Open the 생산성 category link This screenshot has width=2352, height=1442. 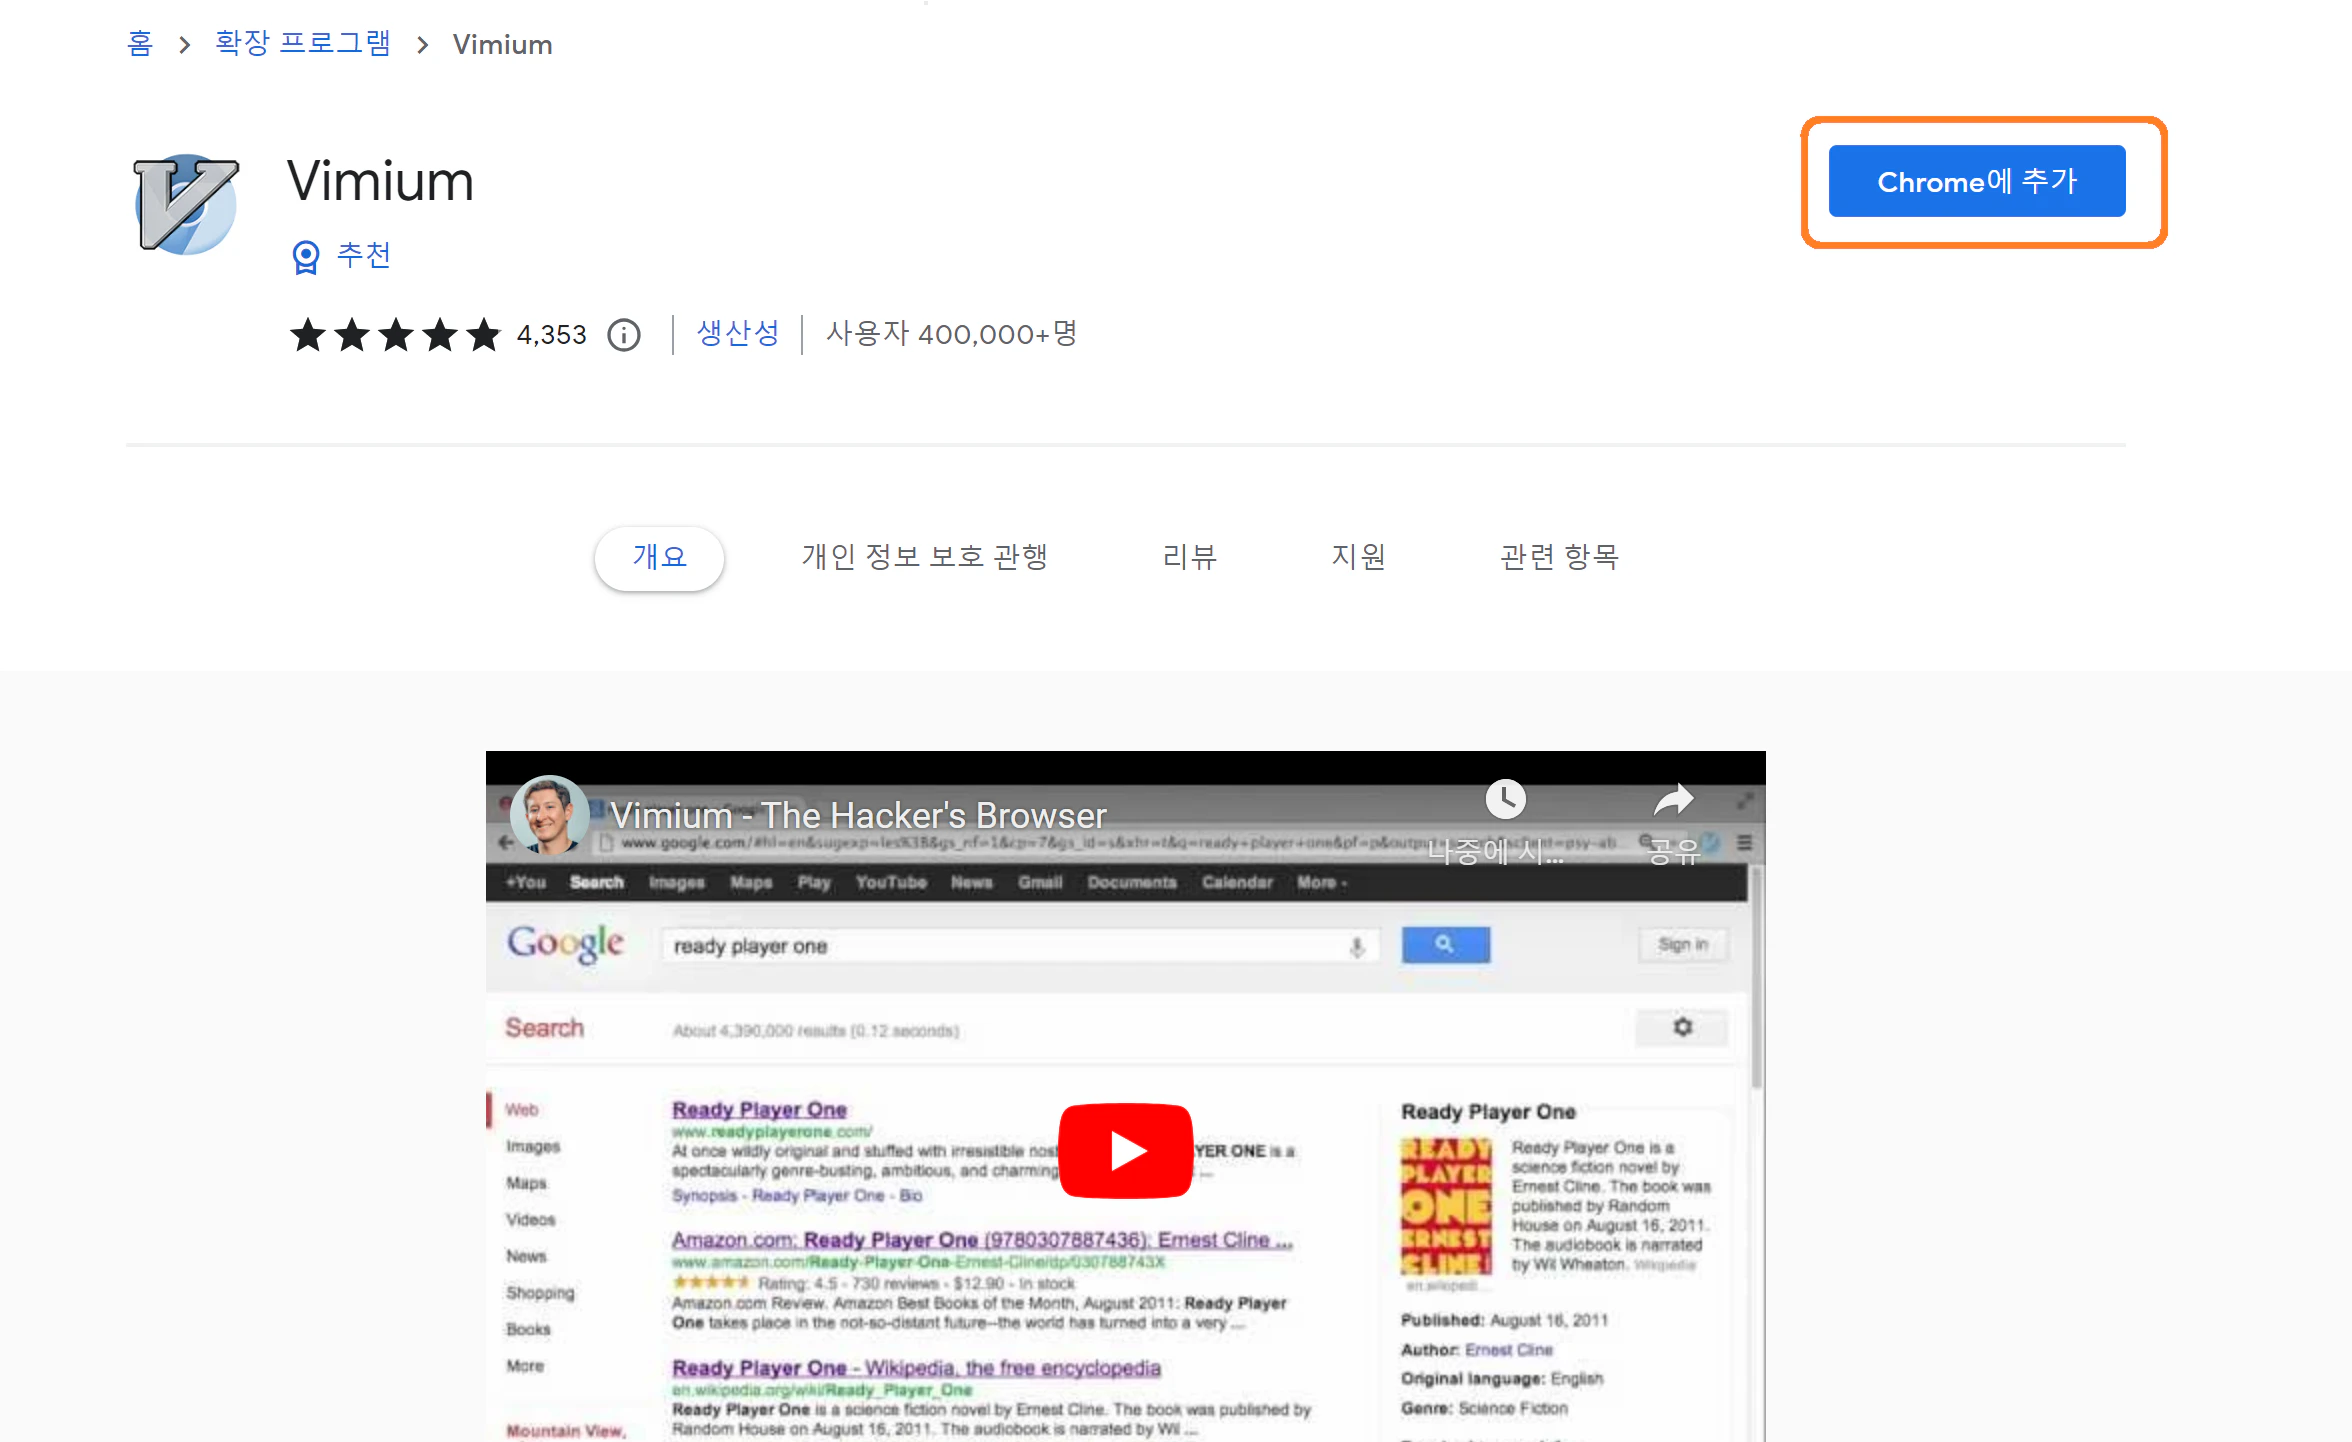[x=737, y=335]
